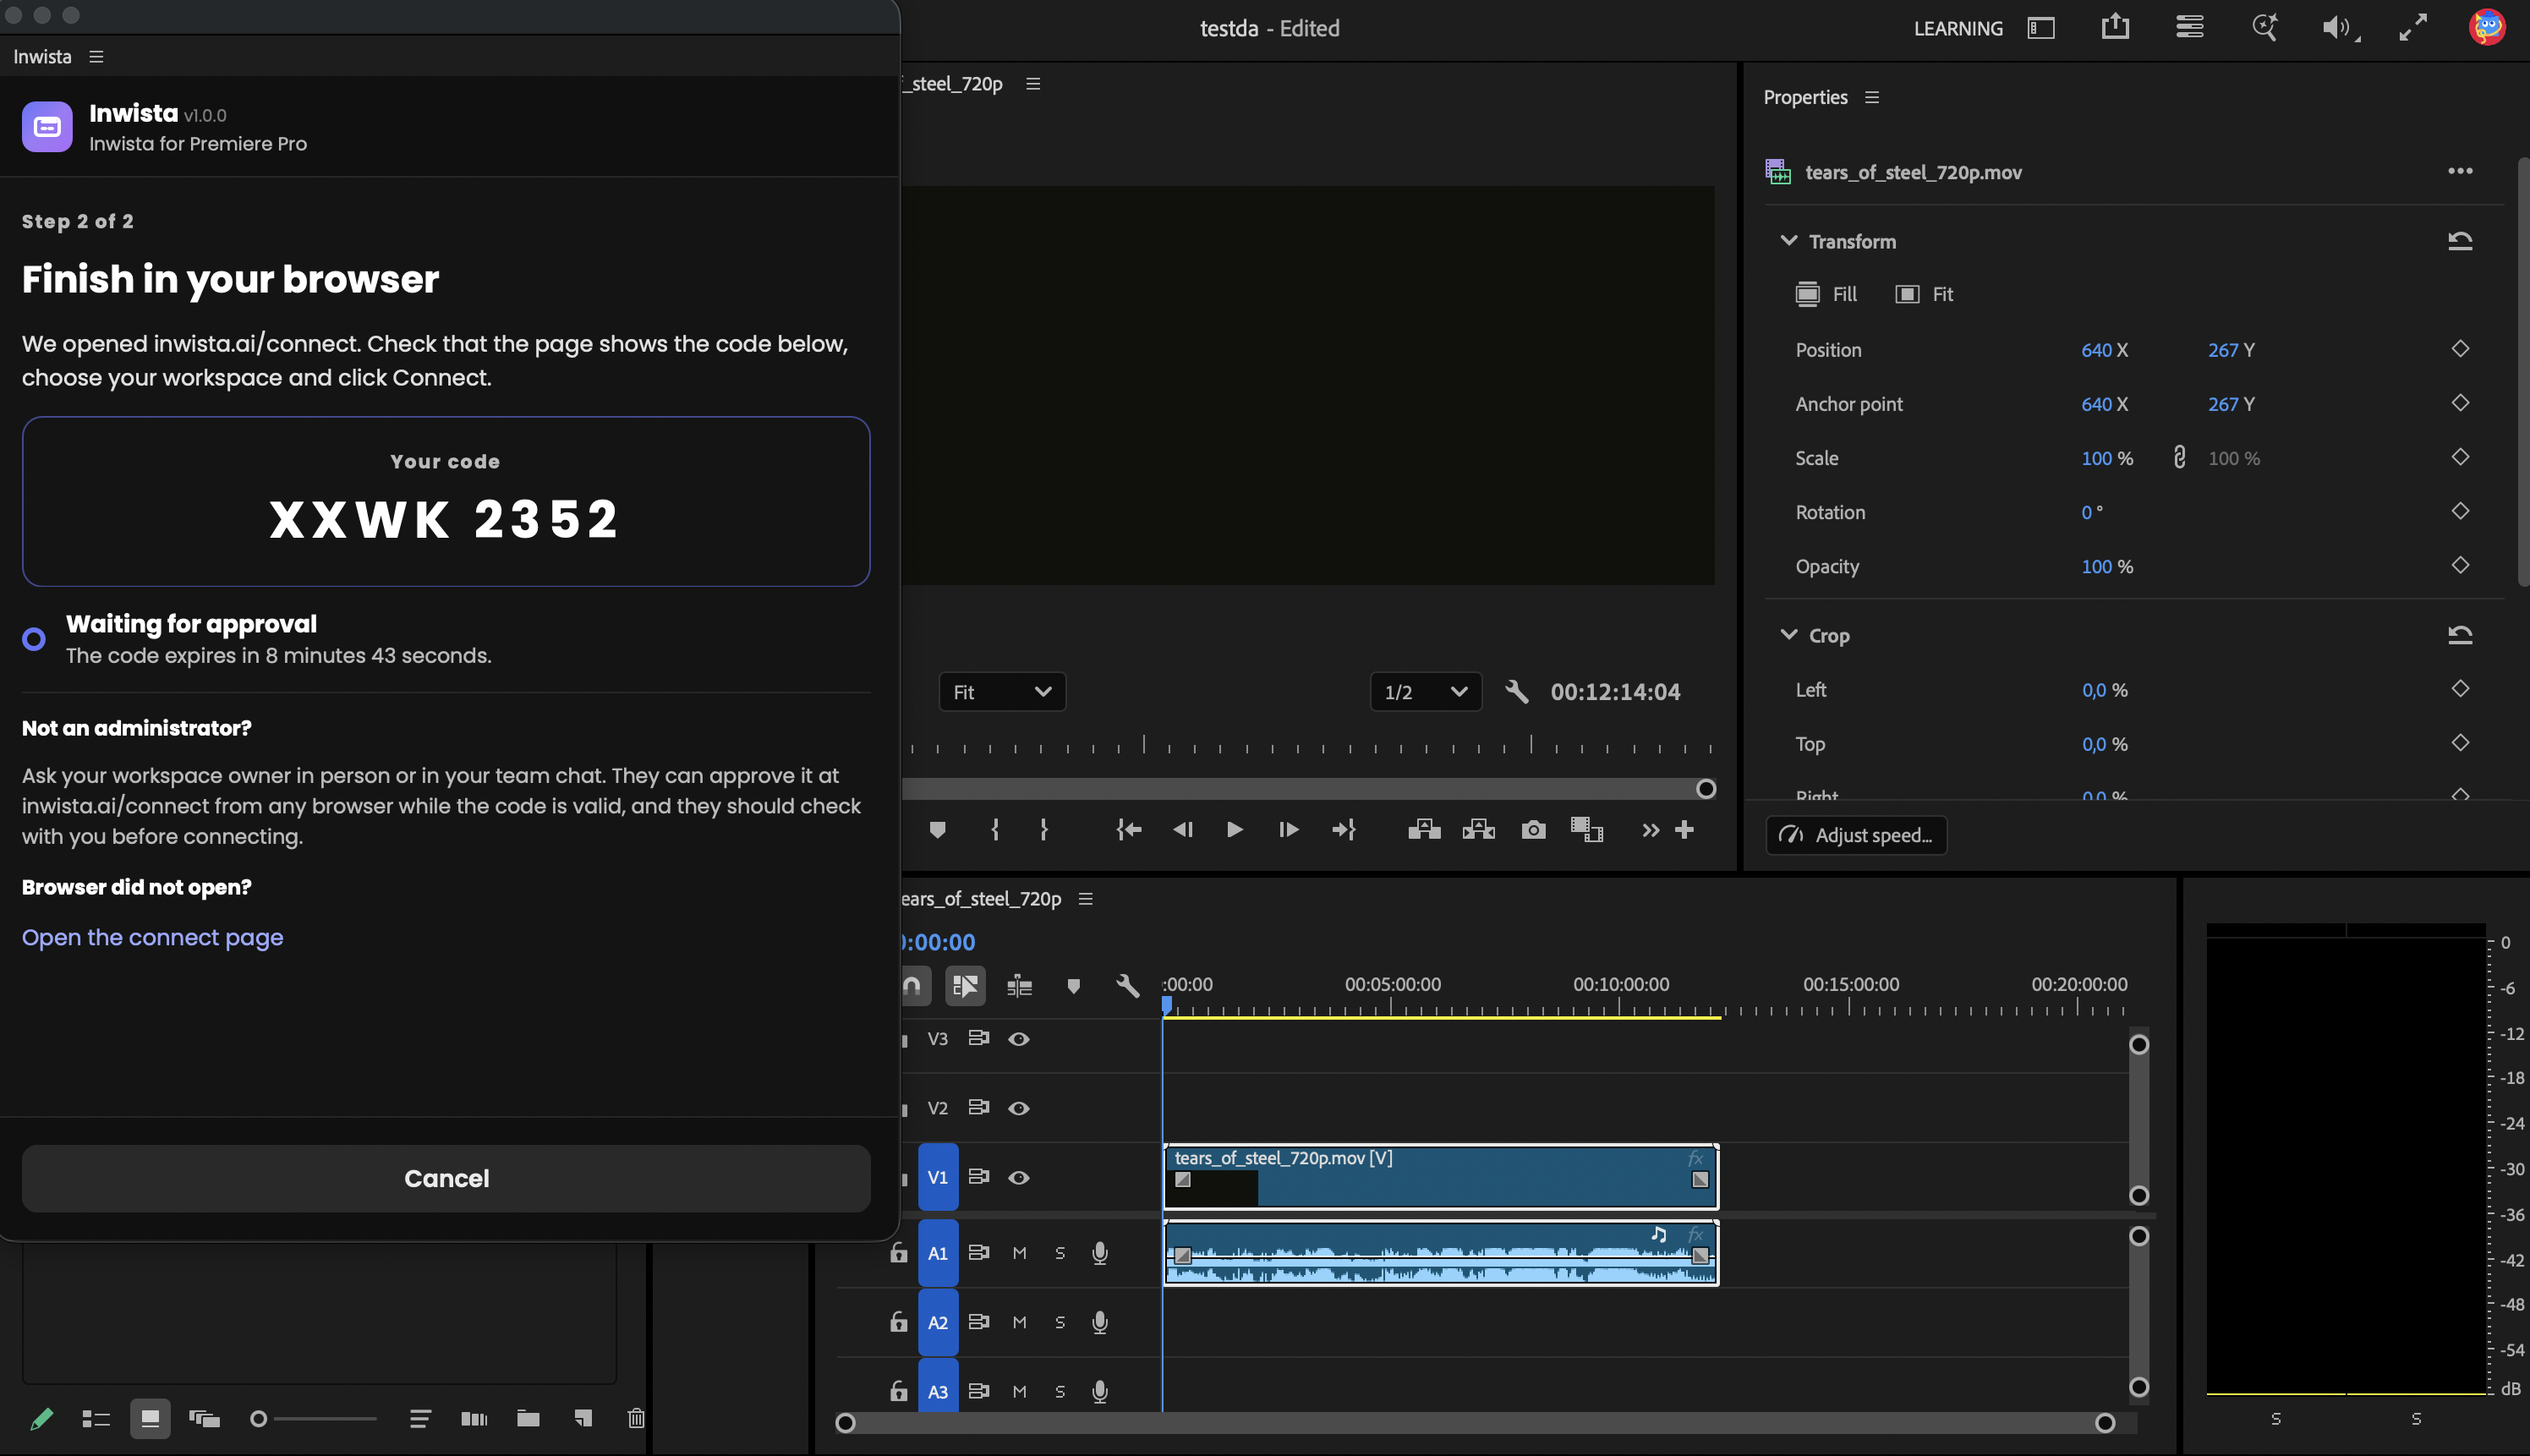Click the Lift button icon
The height and width of the screenshot is (1456, 2530).
pos(1424,830)
